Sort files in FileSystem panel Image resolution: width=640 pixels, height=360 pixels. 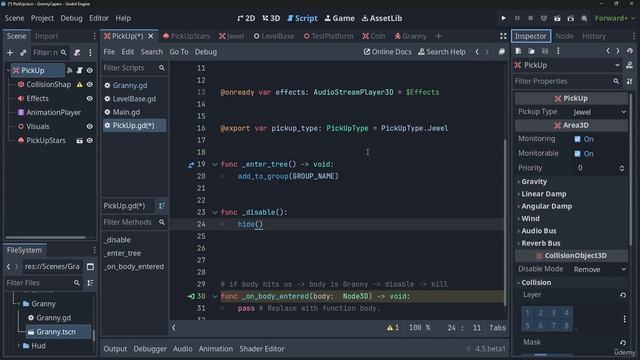point(90,283)
